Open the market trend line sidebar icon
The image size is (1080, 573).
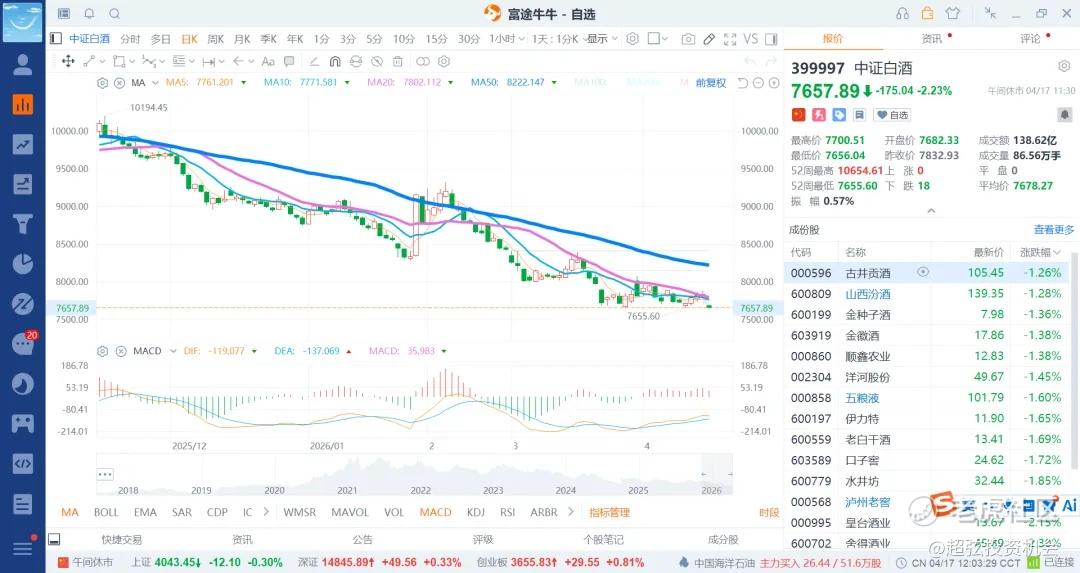click(23, 144)
